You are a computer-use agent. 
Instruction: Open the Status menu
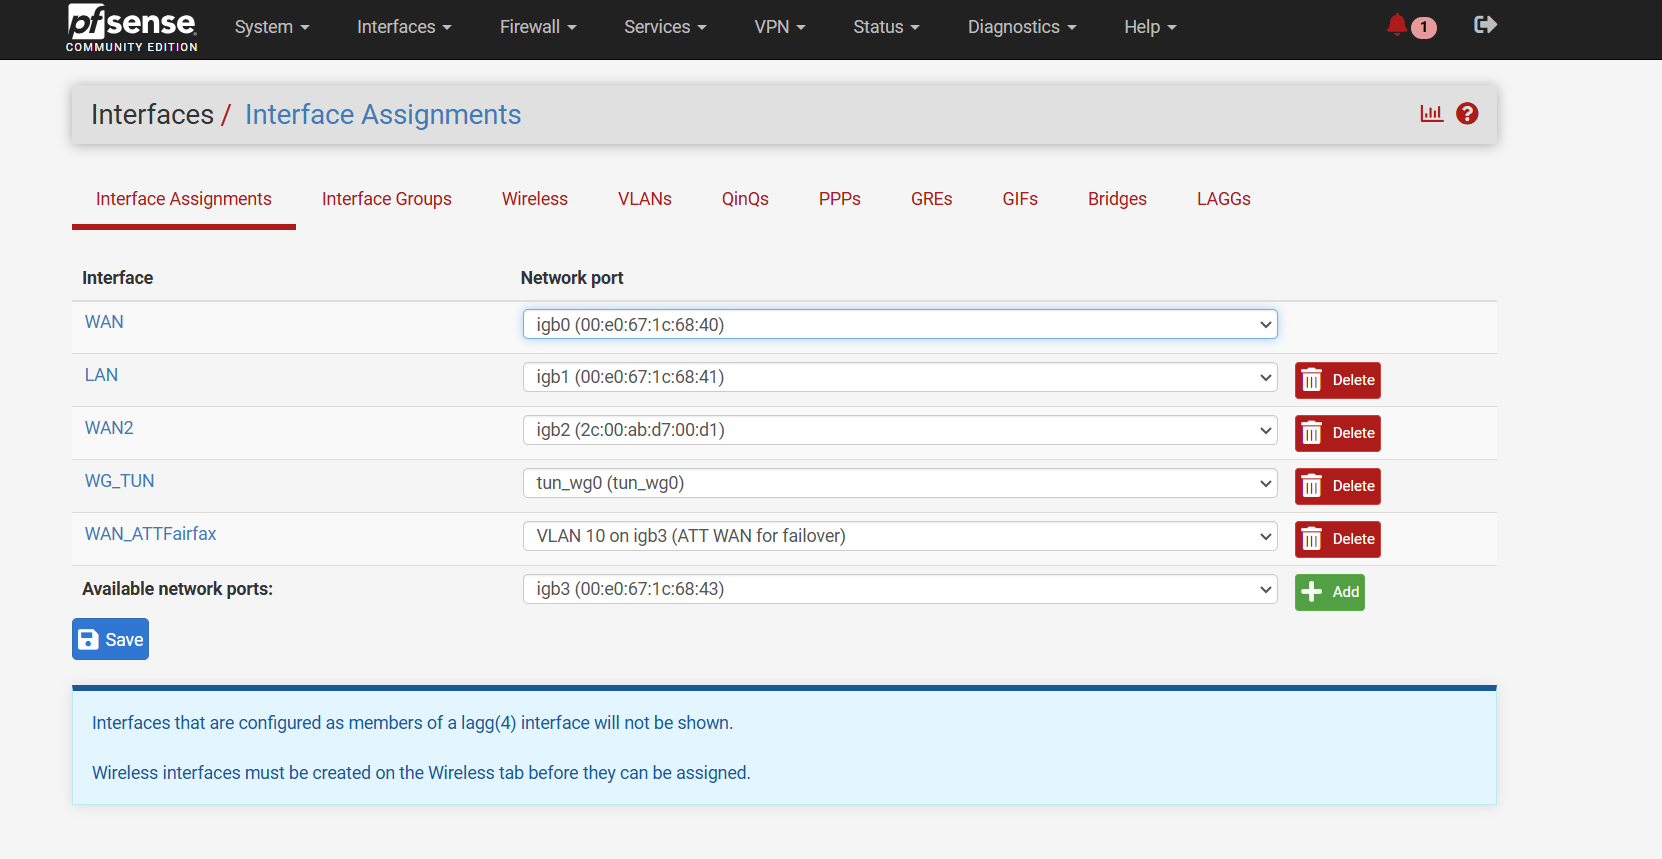point(886,27)
